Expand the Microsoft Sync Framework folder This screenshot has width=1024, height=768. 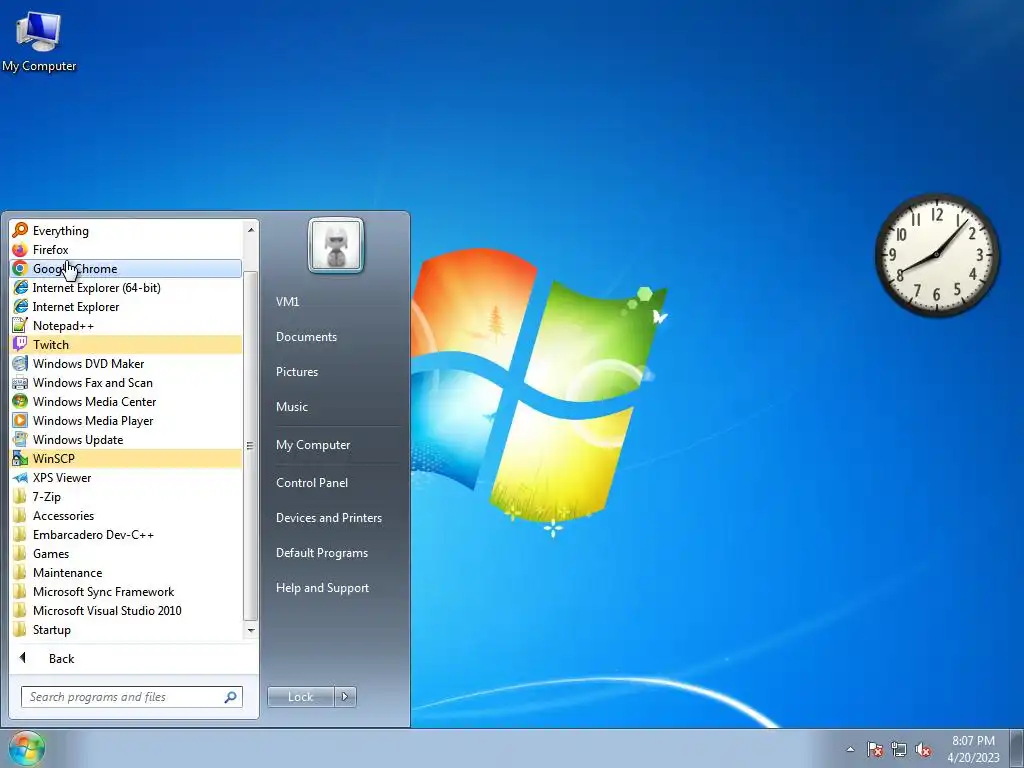click(126, 592)
